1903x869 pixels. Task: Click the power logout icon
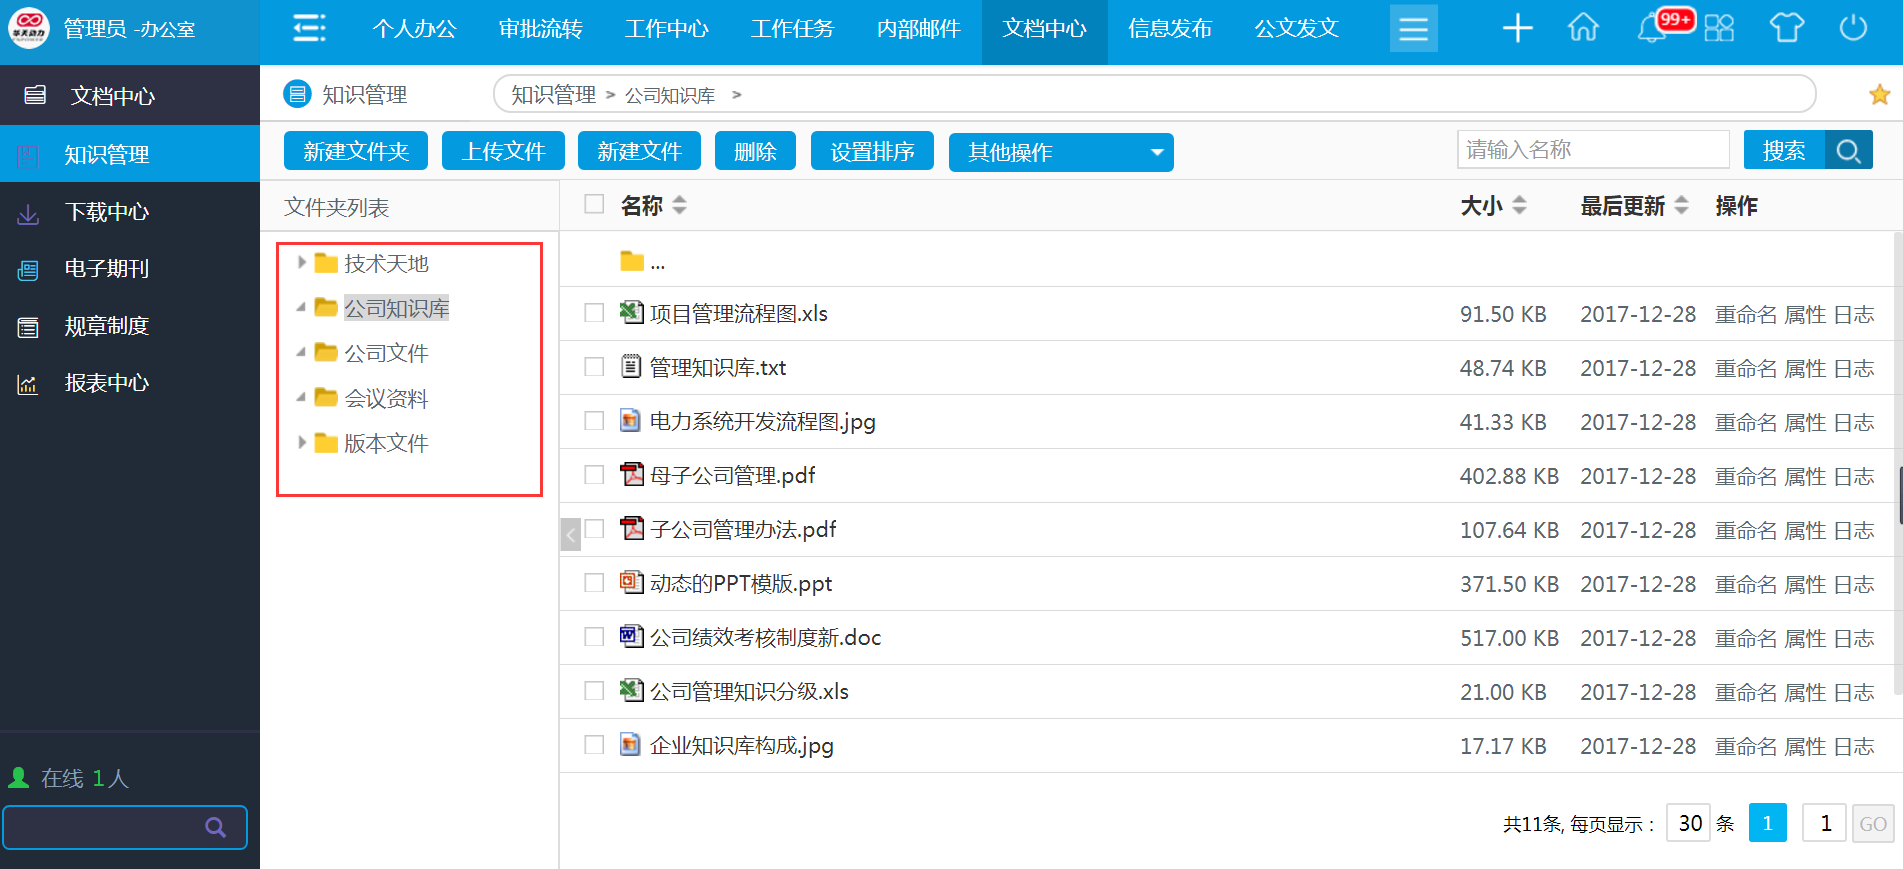click(1853, 28)
